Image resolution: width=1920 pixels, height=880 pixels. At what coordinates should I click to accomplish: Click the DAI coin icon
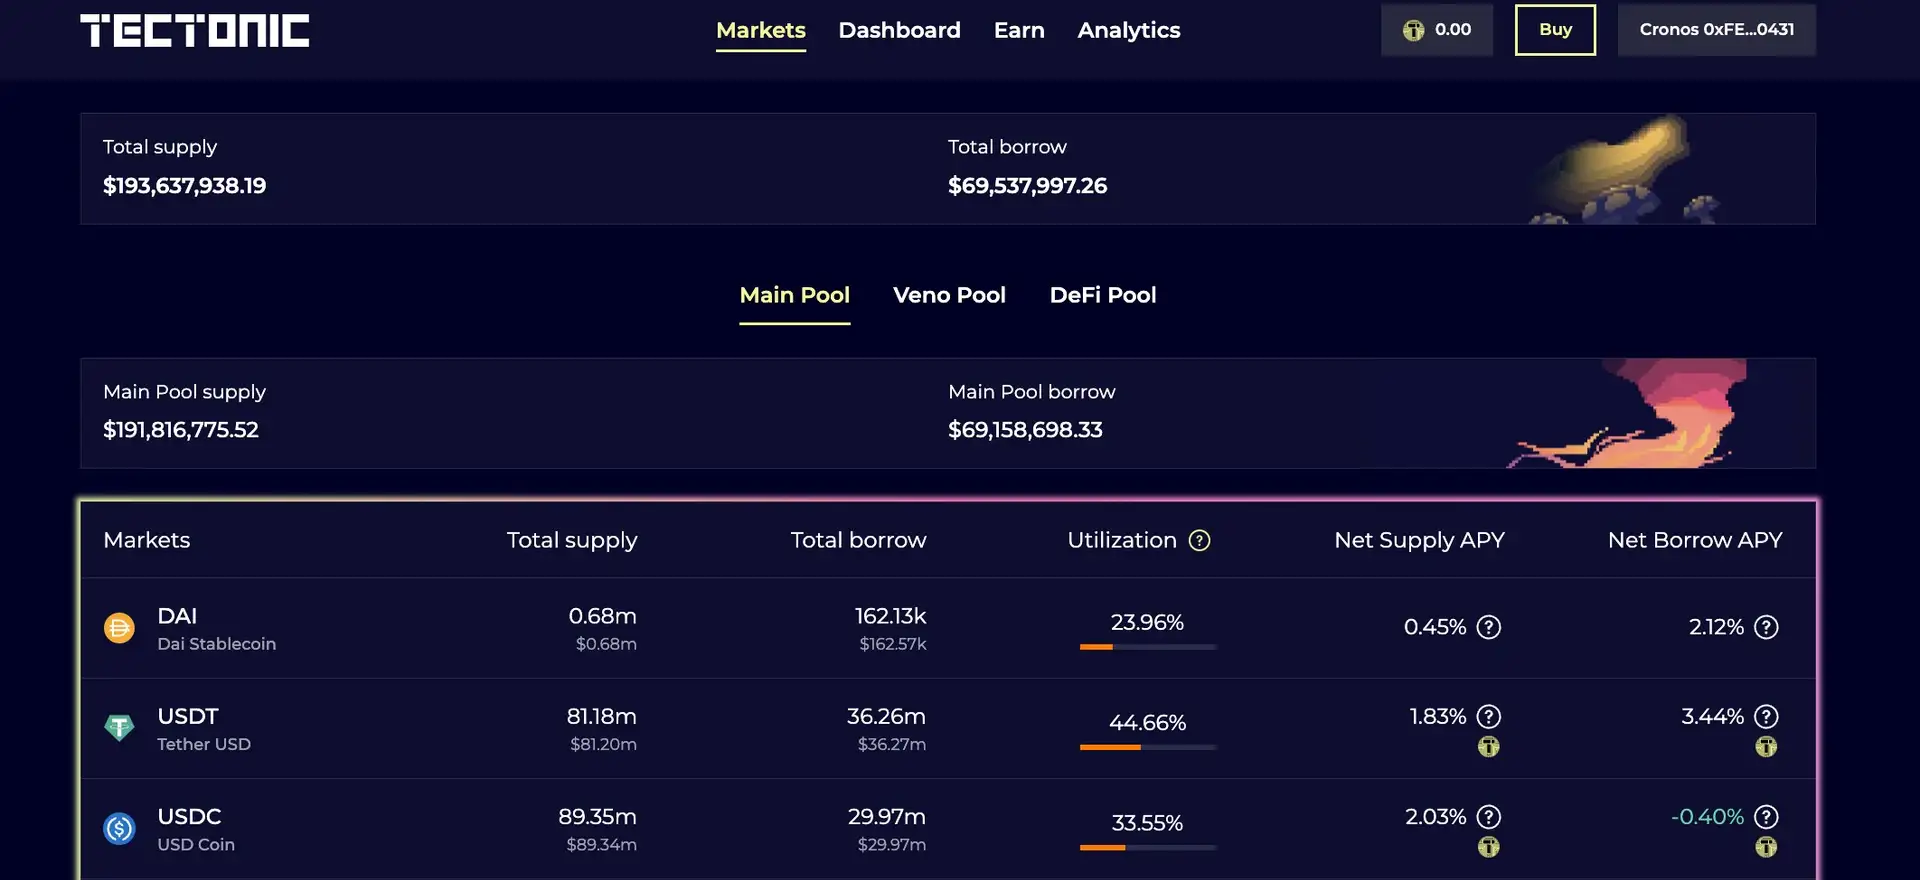119,628
